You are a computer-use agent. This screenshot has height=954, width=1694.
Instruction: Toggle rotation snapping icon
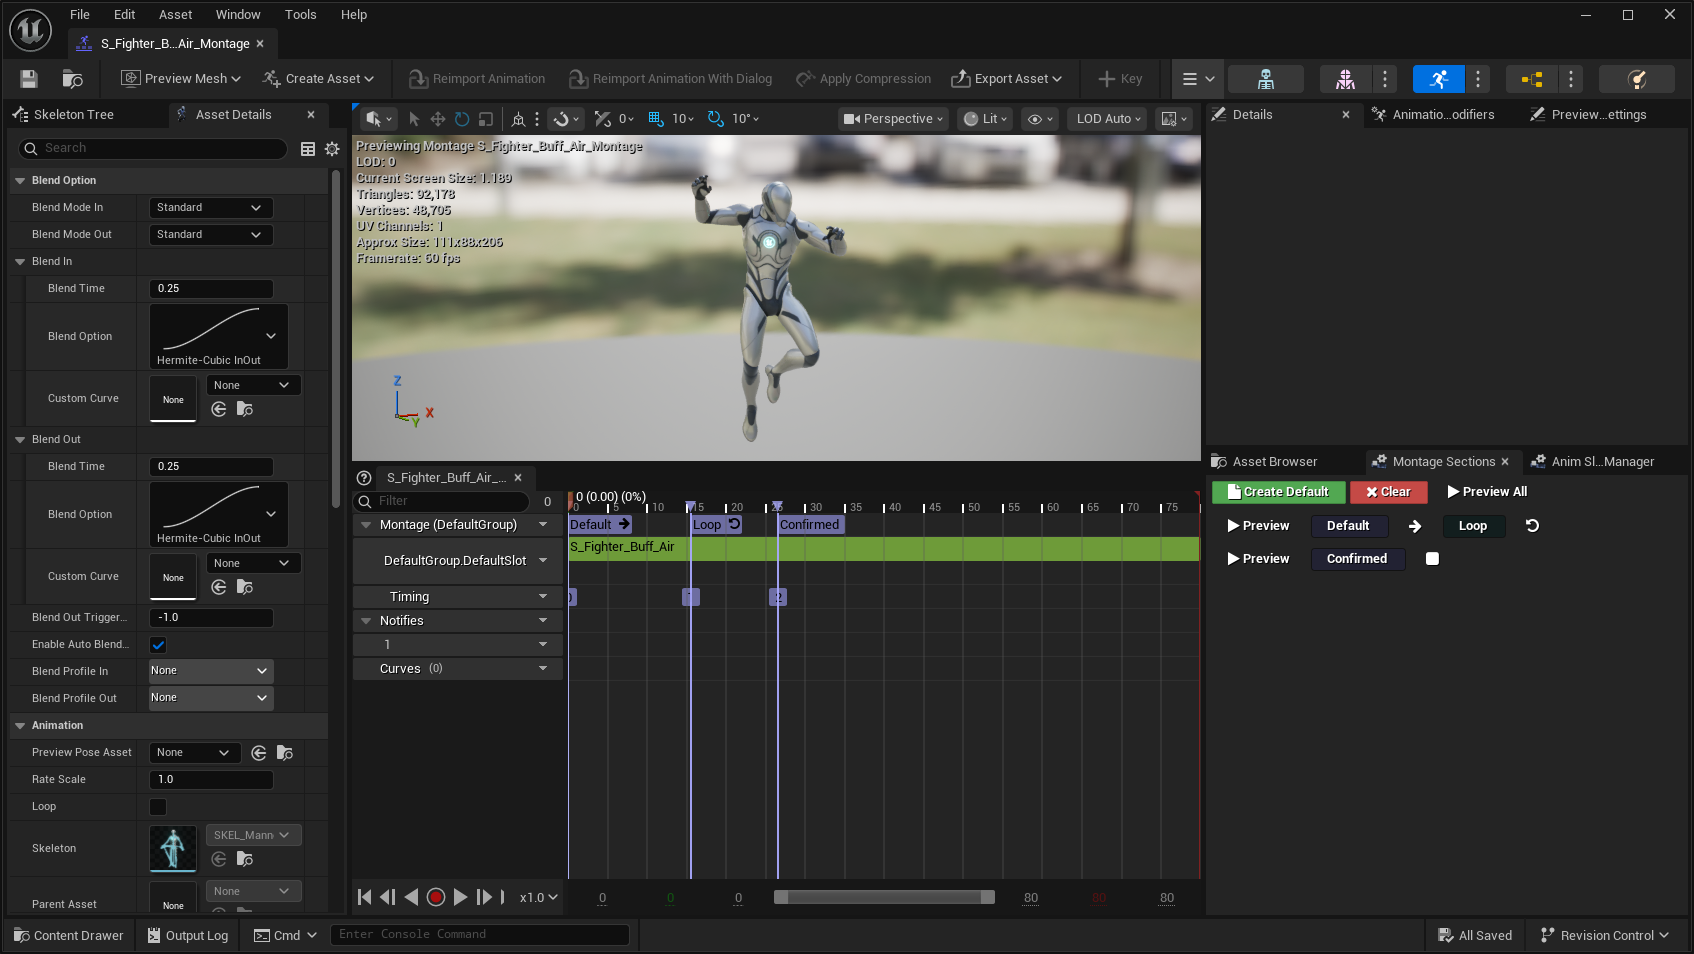[x=716, y=119]
